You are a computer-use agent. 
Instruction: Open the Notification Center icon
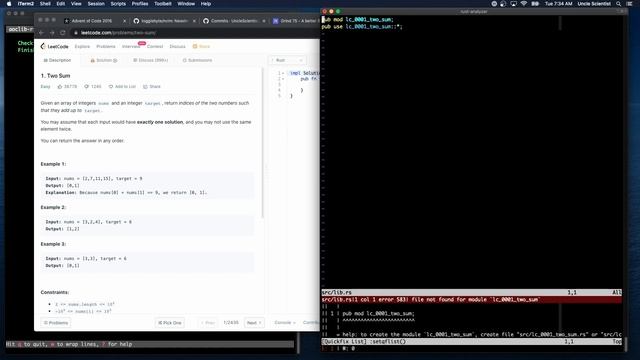(x=629, y=4)
